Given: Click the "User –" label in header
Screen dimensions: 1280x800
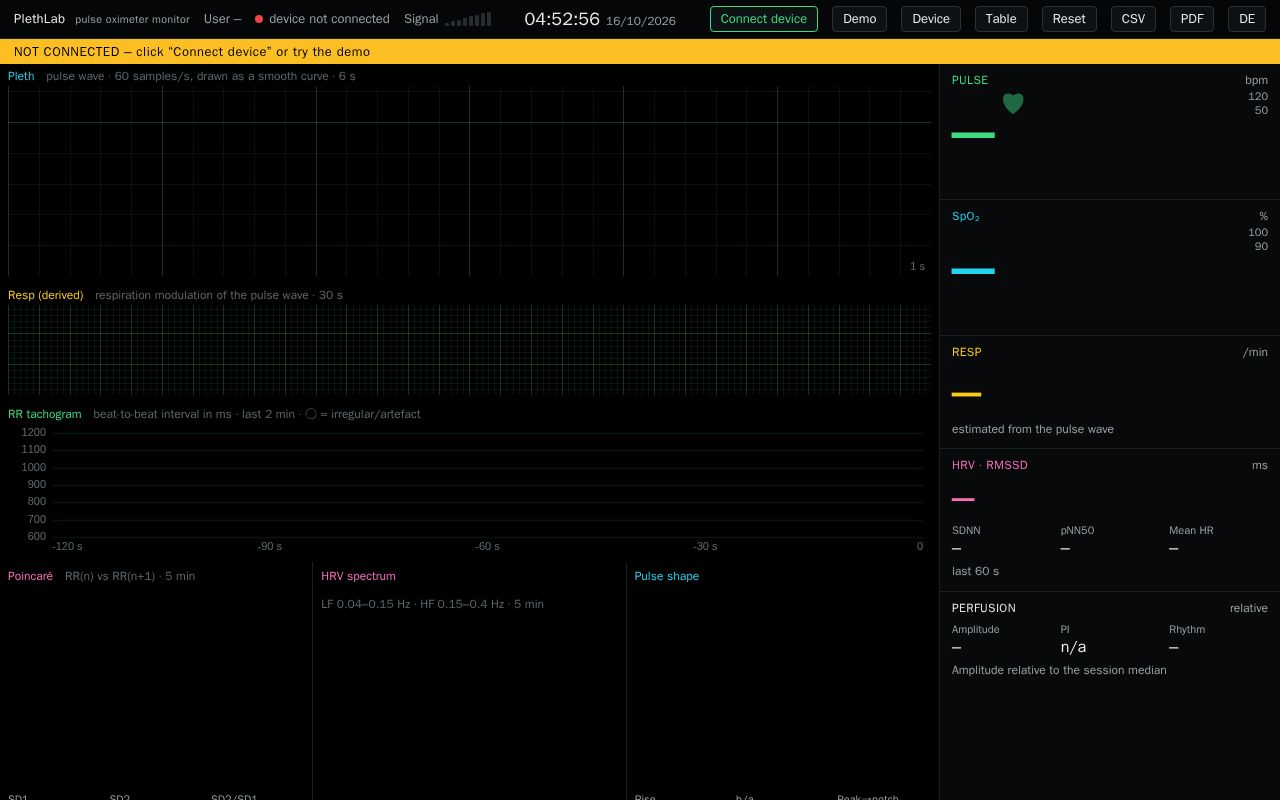Looking at the screenshot, I should coord(222,19).
